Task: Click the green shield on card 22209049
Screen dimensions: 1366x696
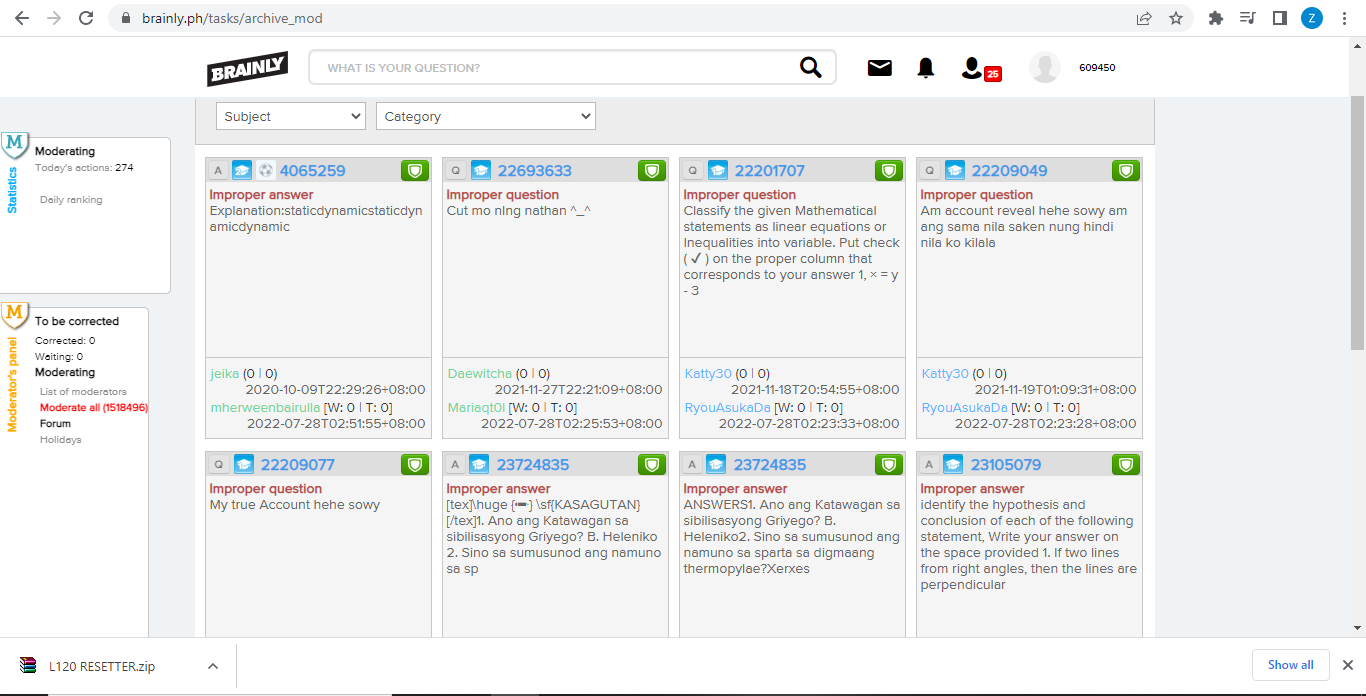Action: [1126, 170]
